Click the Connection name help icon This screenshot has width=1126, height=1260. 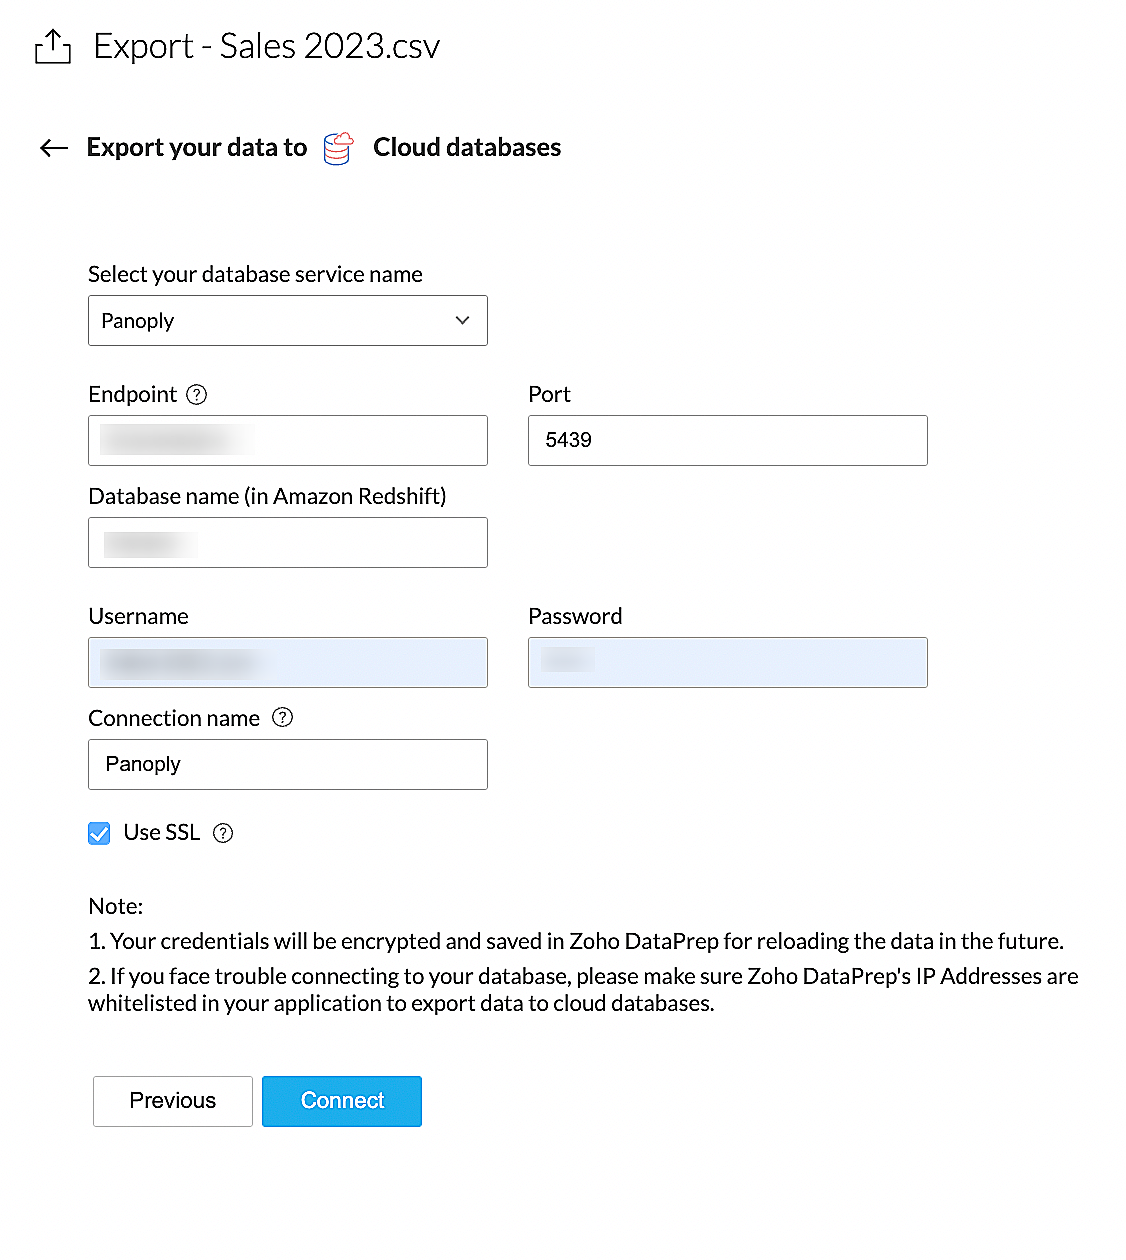(x=283, y=718)
